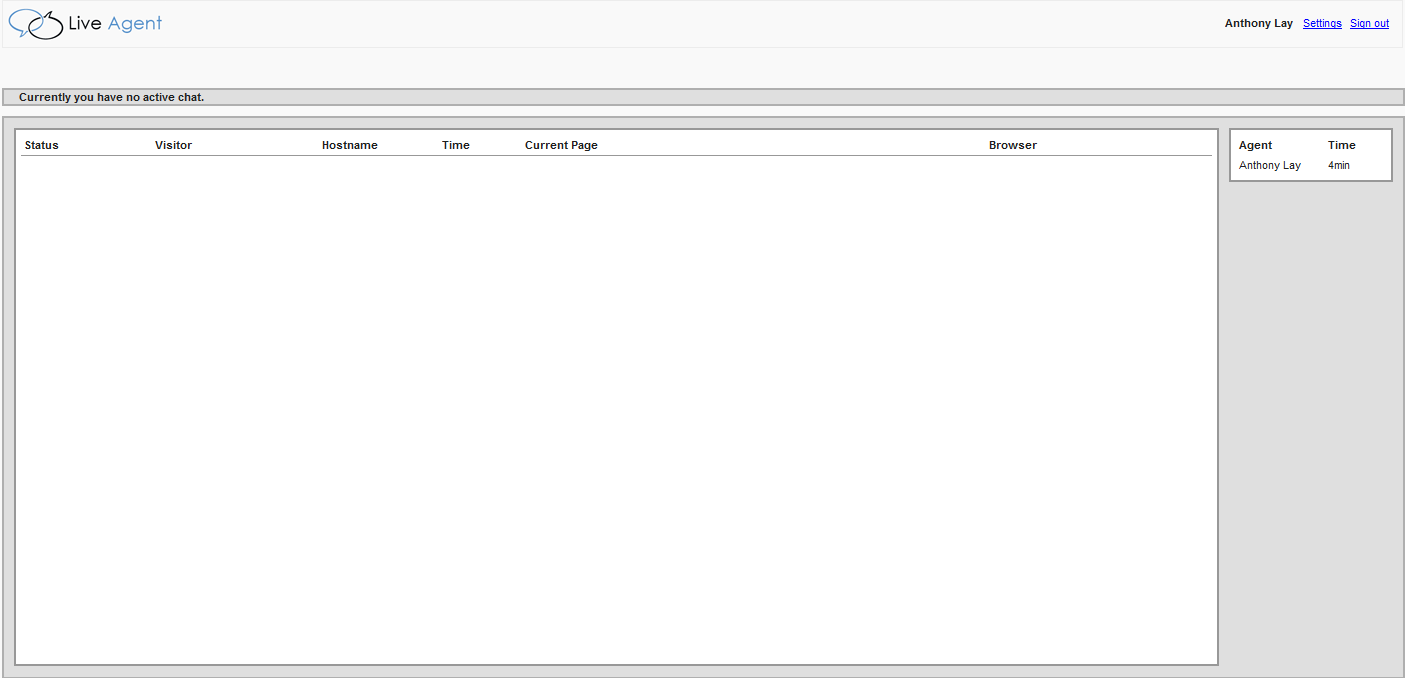This screenshot has height=678, width=1405.
Task: Click the Anthony Lay name in the header
Action: point(1259,23)
